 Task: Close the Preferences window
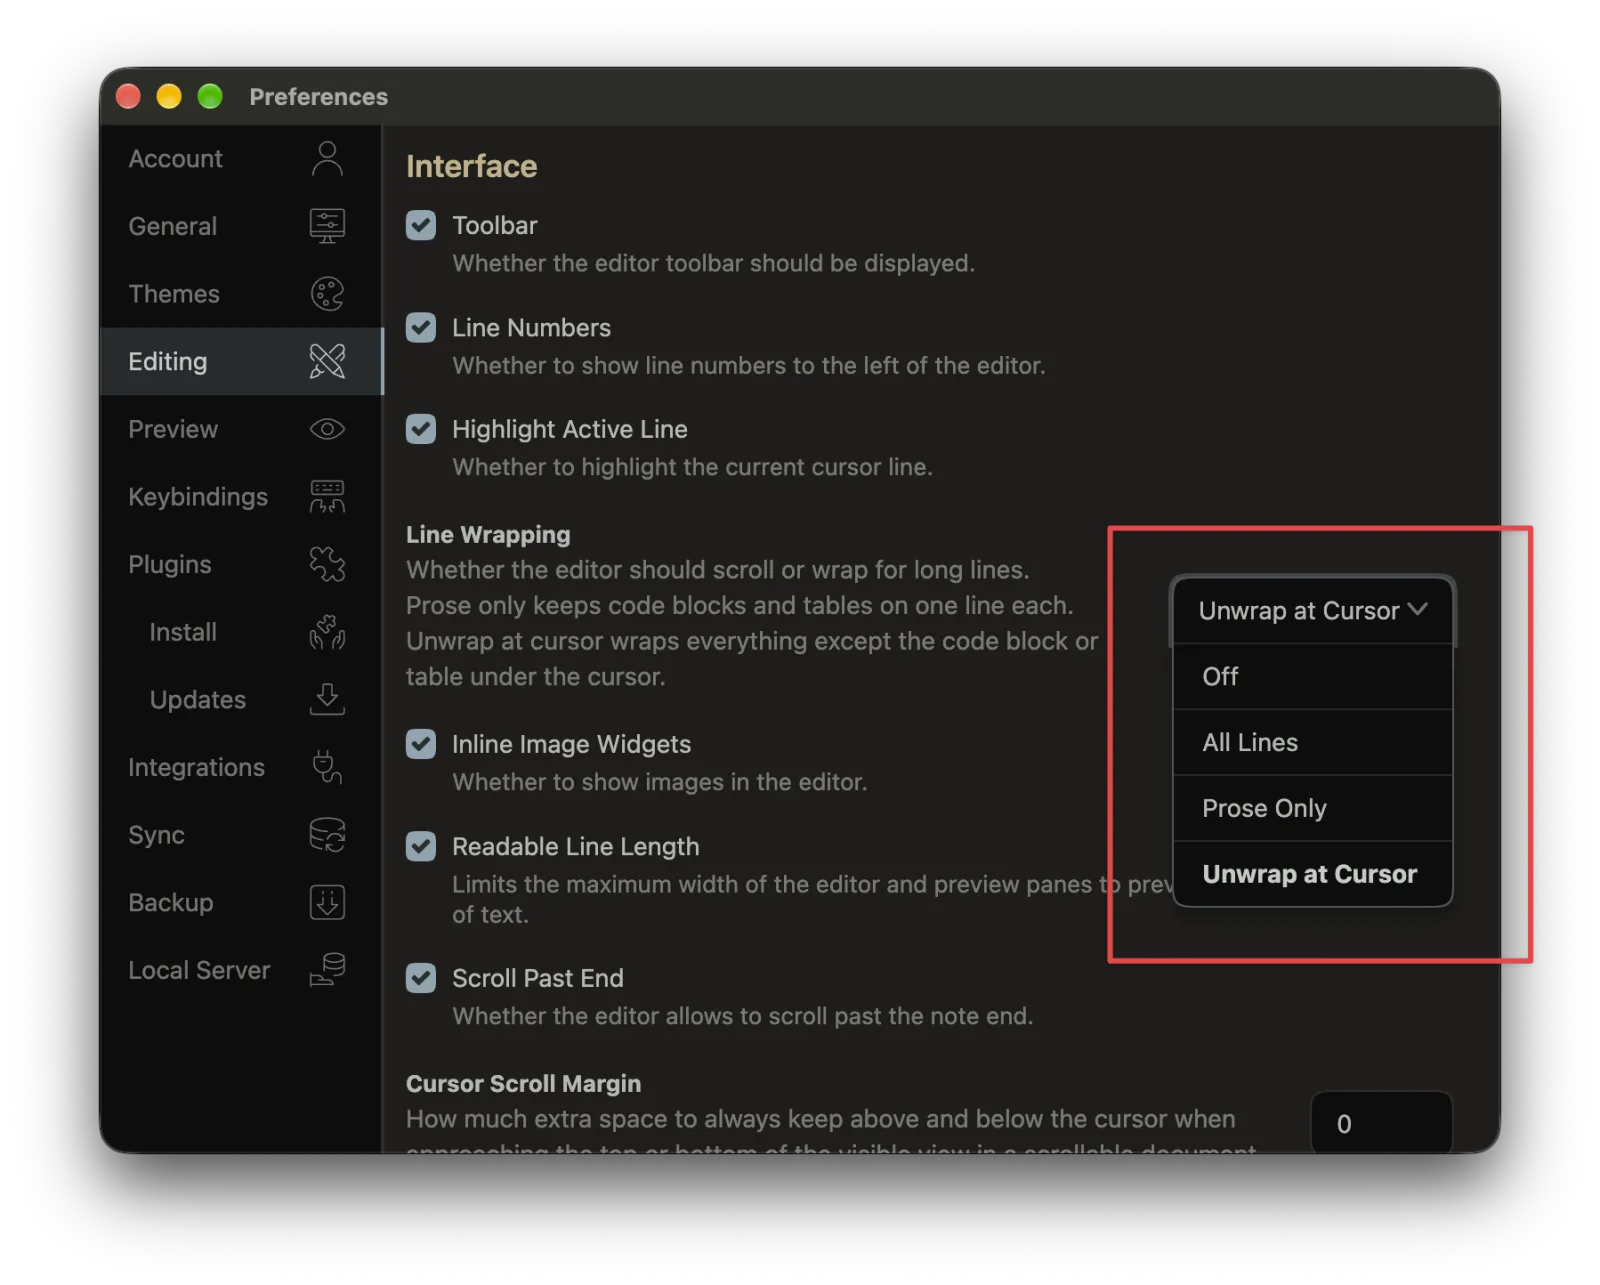click(128, 96)
